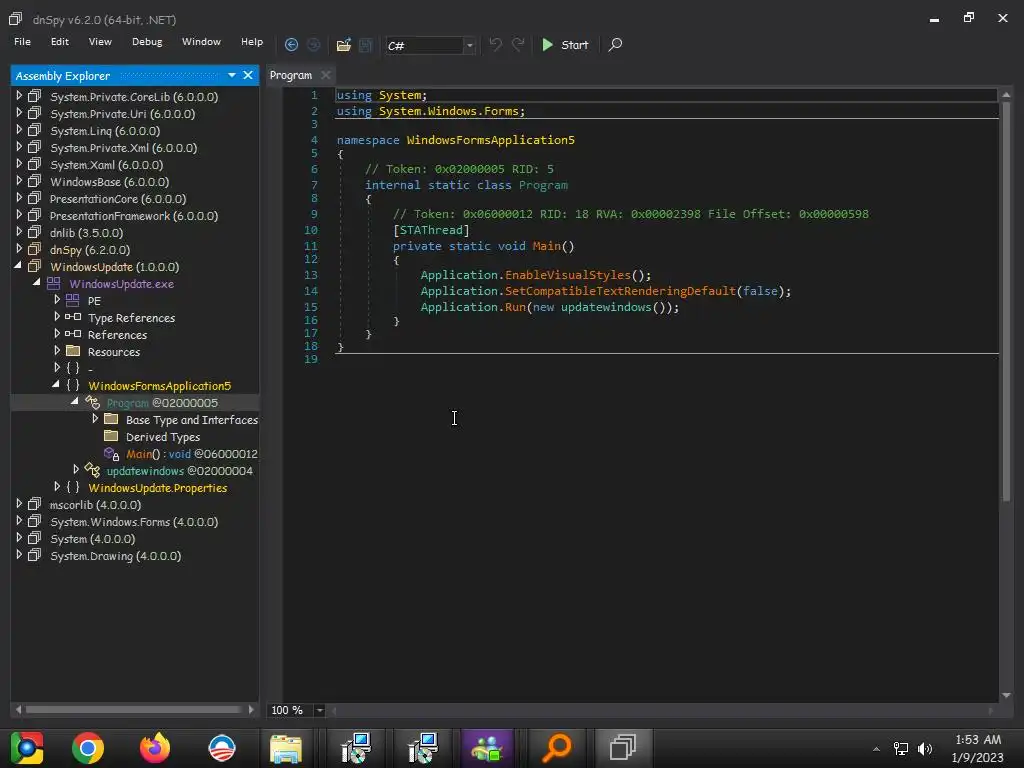Select System.Xaml (6.0.0.0) tree item
Viewport: 1024px width, 768px height.
coord(106,165)
